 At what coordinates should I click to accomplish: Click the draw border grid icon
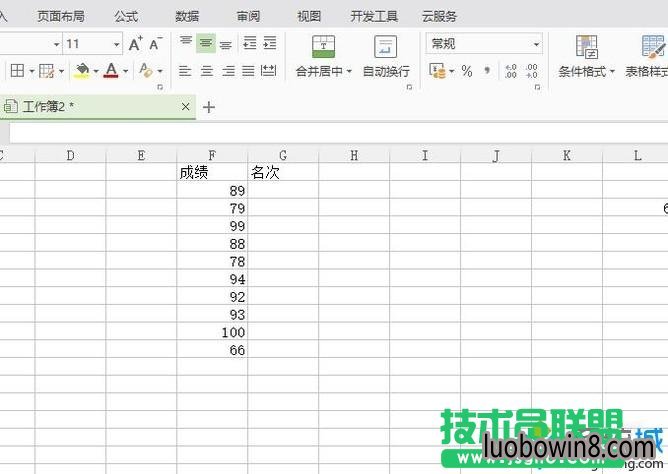[x=46, y=71]
